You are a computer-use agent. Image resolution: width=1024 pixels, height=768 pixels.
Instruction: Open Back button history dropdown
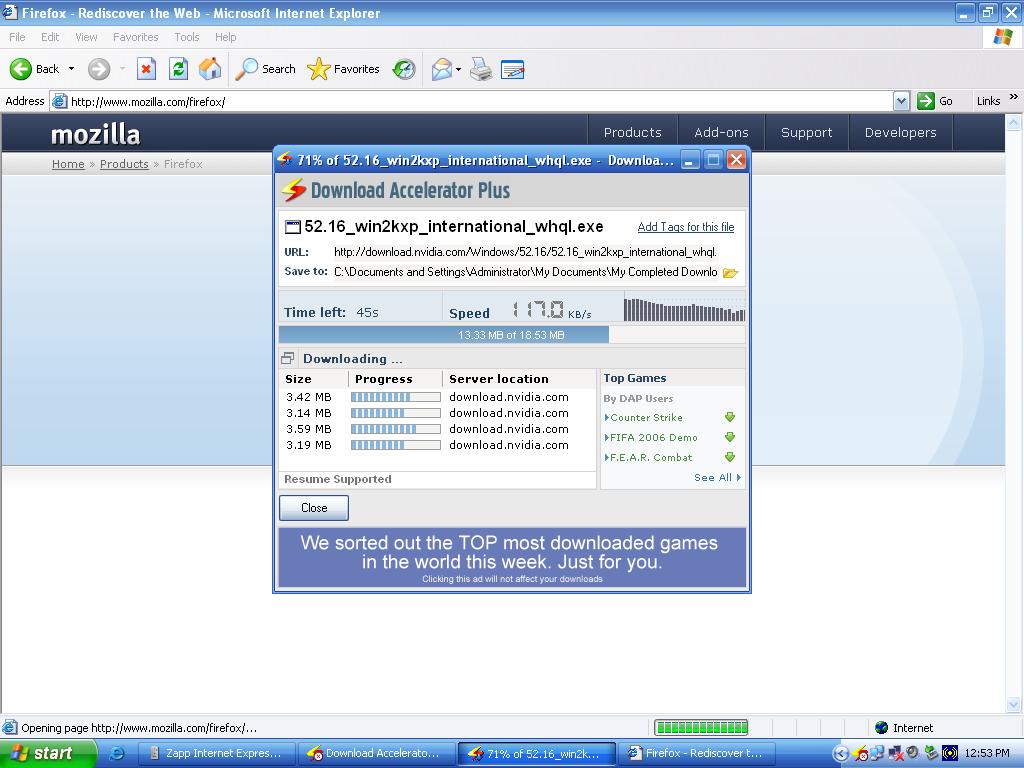point(71,69)
